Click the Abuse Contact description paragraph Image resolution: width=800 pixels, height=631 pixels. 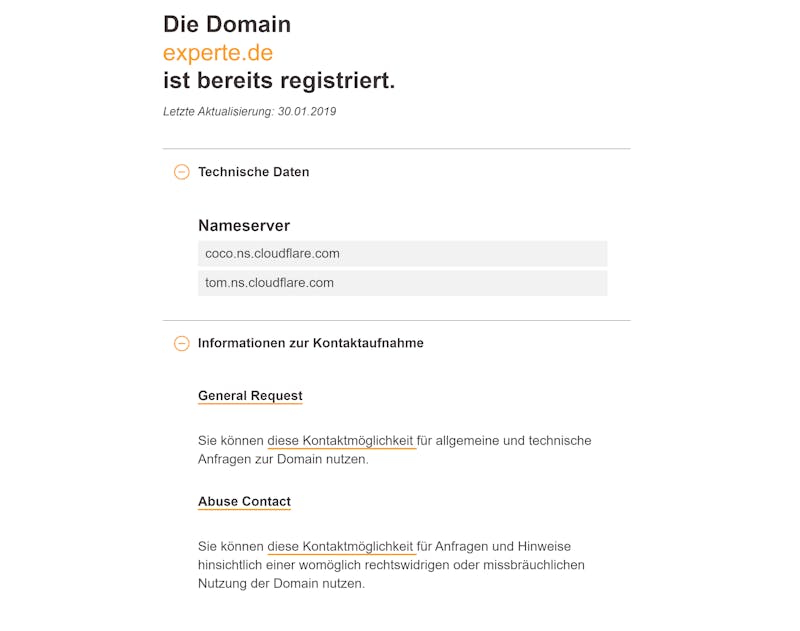coord(391,565)
